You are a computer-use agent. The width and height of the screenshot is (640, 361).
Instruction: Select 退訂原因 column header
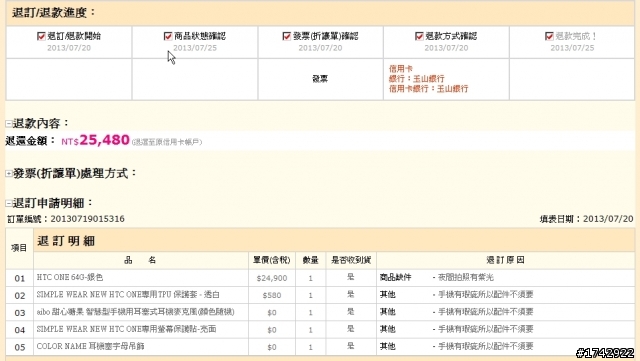point(505,260)
